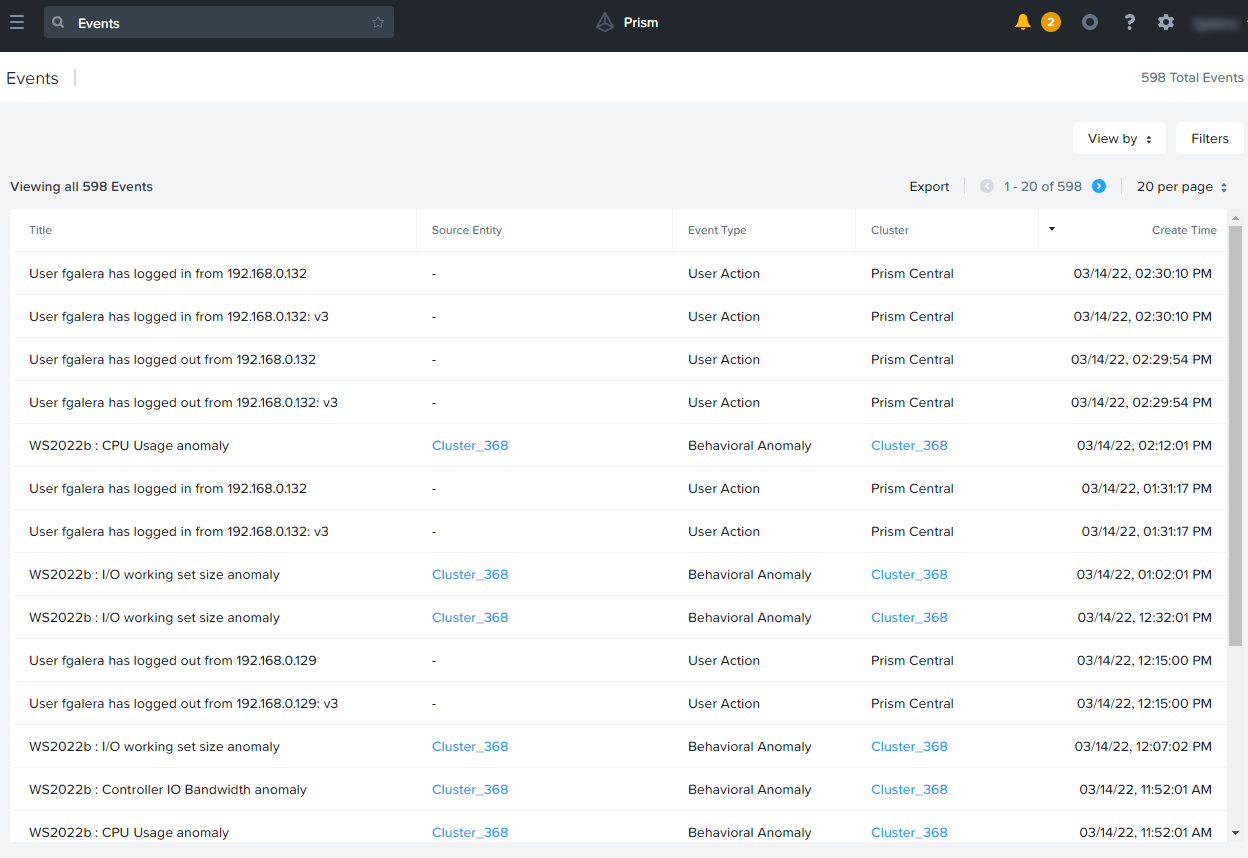This screenshot has width=1248, height=858.
Task: Open tasks circle icon in header
Action: click(1090, 22)
